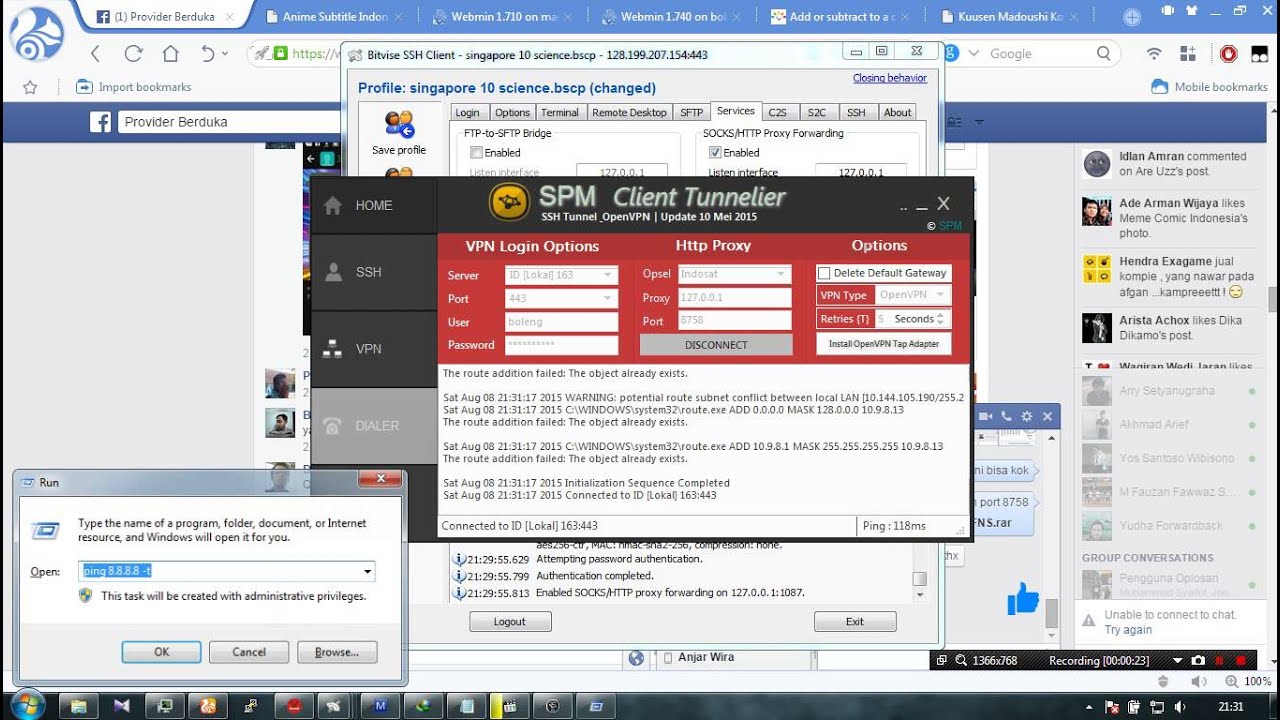Switch to the About tab in Bitvise
Viewport: 1280px width, 720px height.
[x=897, y=113]
